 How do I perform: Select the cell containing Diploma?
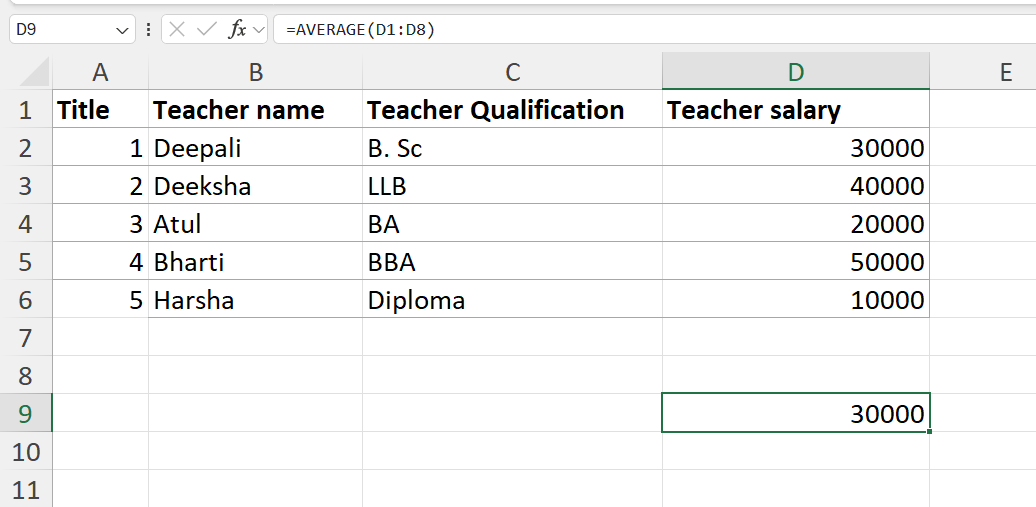click(512, 300)
